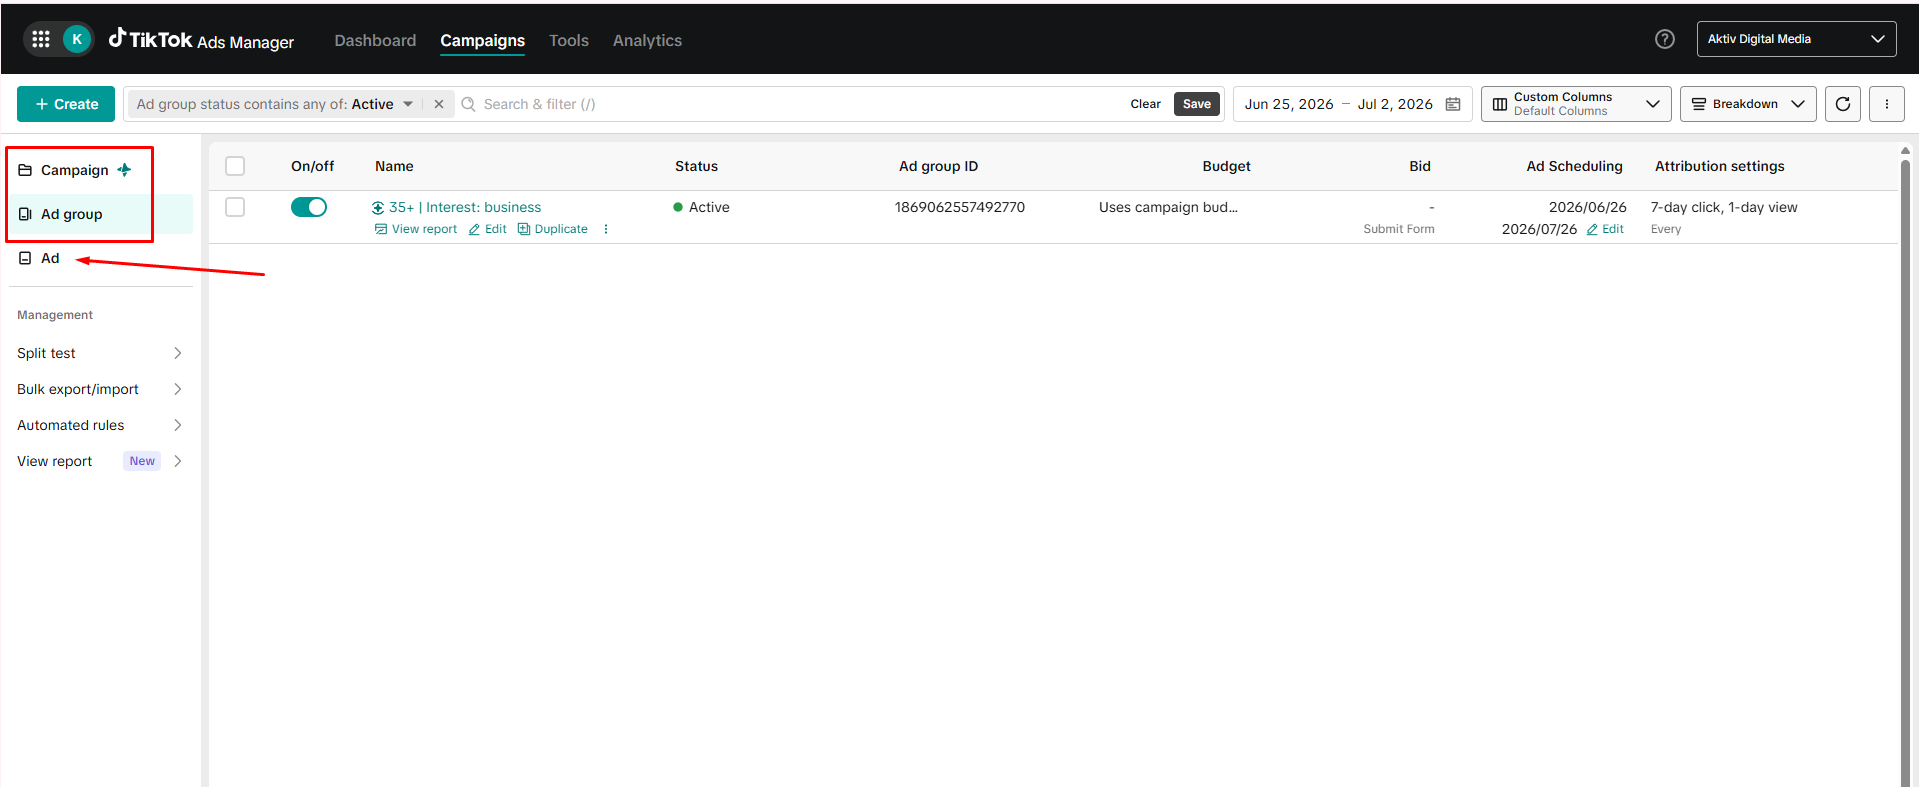1919x787 pixels.
Task: Open the Analytics tab
Action: tap(647, 40)
